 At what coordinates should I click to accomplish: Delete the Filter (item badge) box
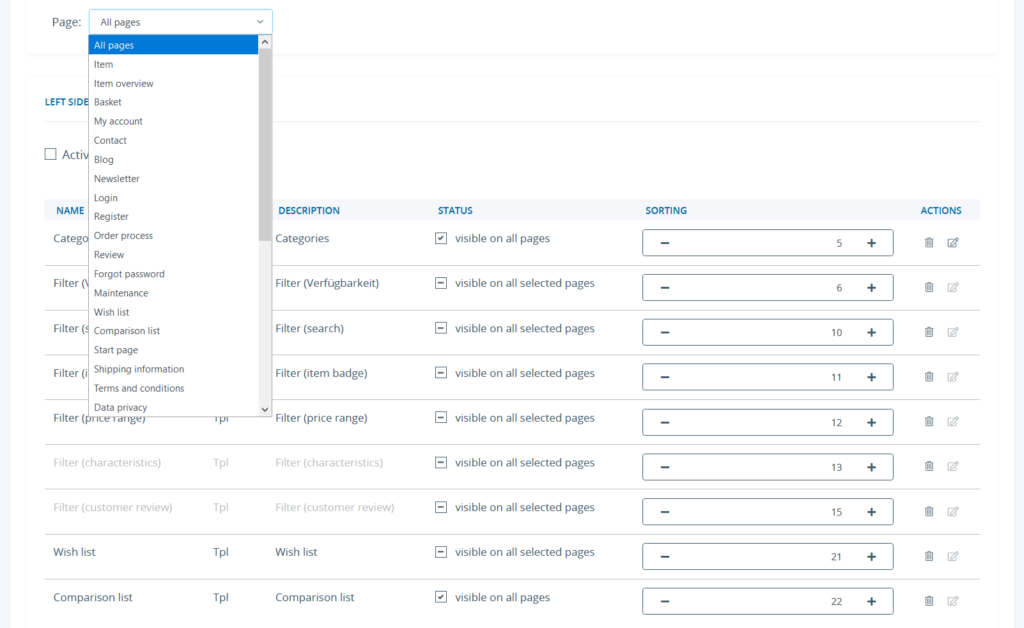click(x=928, y=376)
